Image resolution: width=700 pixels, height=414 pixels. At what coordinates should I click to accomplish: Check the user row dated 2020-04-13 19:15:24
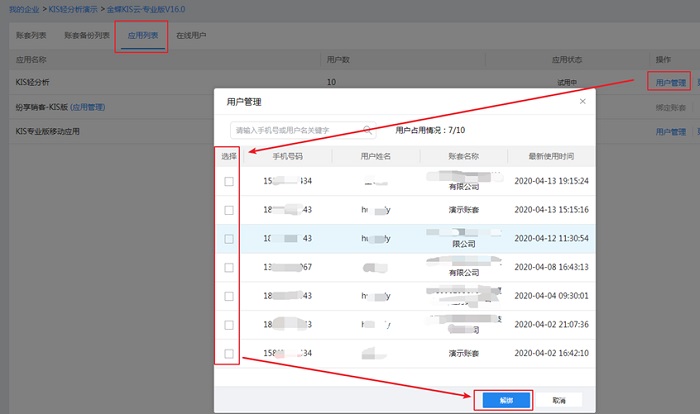pos(229,181)
